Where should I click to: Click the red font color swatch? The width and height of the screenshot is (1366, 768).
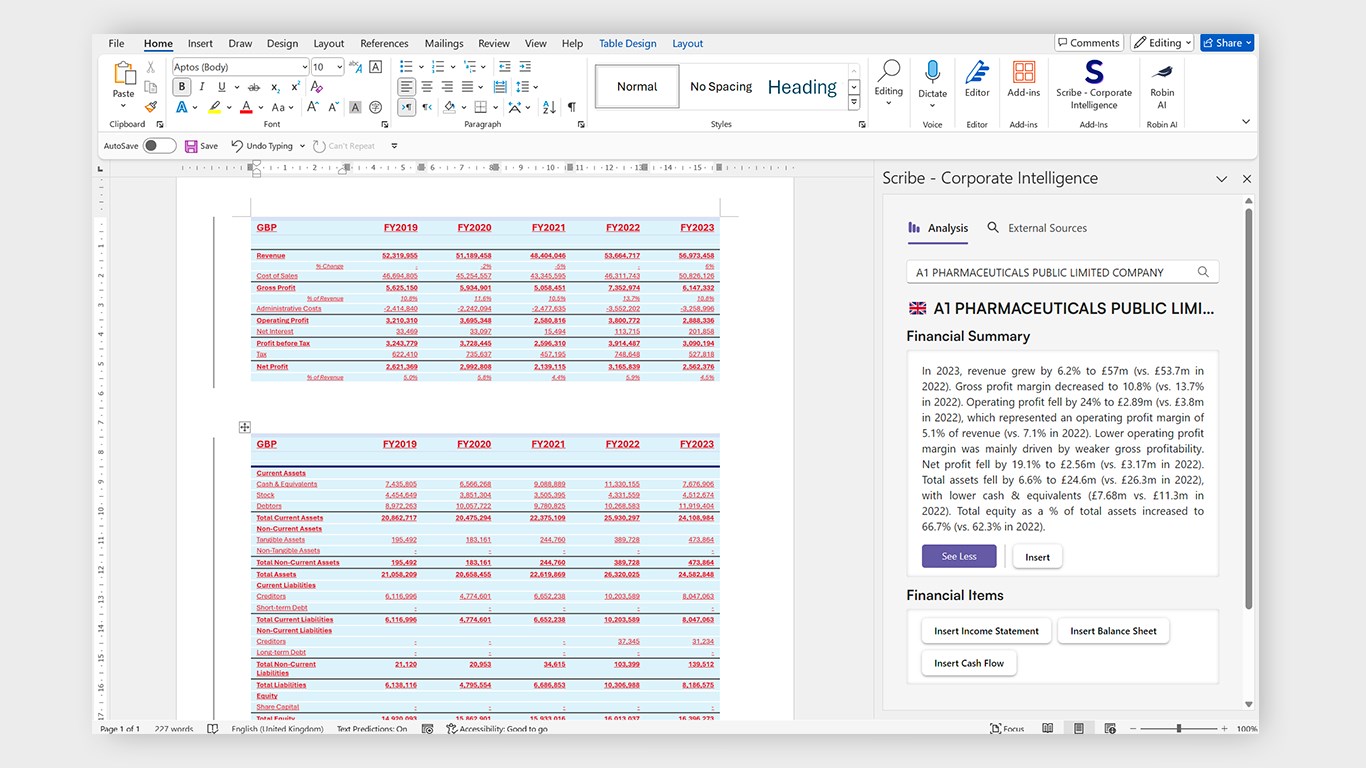(246, 107)
